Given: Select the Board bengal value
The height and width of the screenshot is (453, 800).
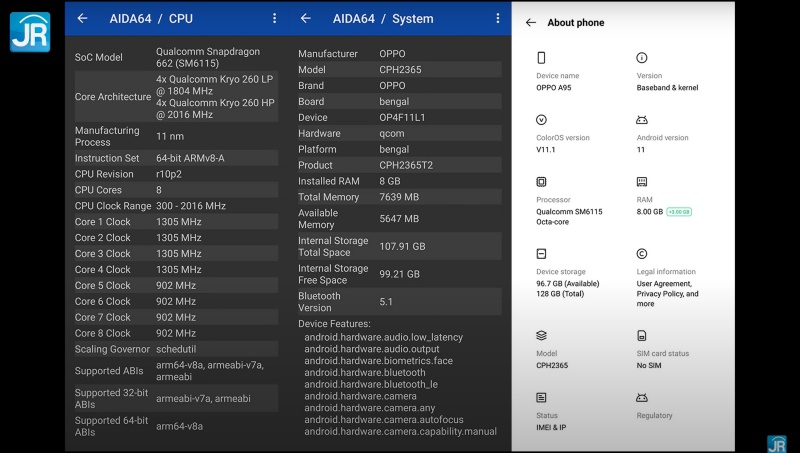Looking at the screenshot, I should [x=394, y=102].
